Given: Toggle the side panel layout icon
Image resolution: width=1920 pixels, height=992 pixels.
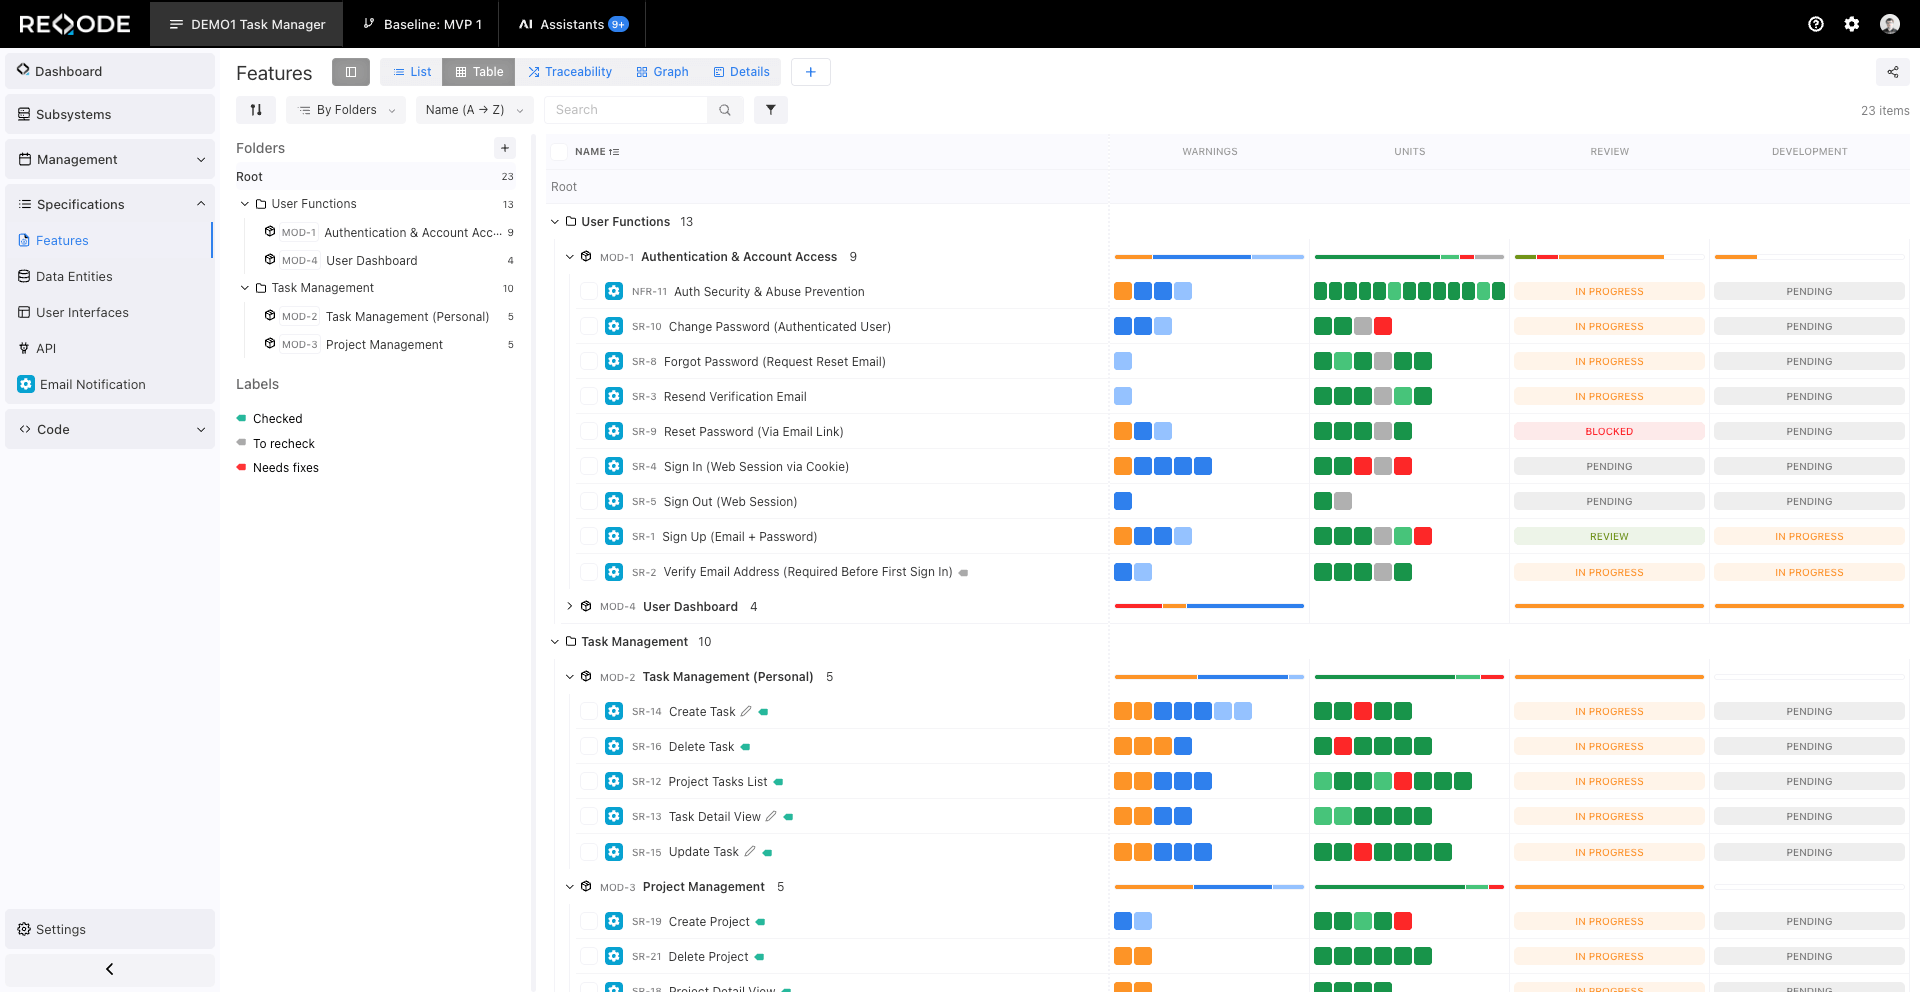Looking at the screenshot, I should point(351,72).
